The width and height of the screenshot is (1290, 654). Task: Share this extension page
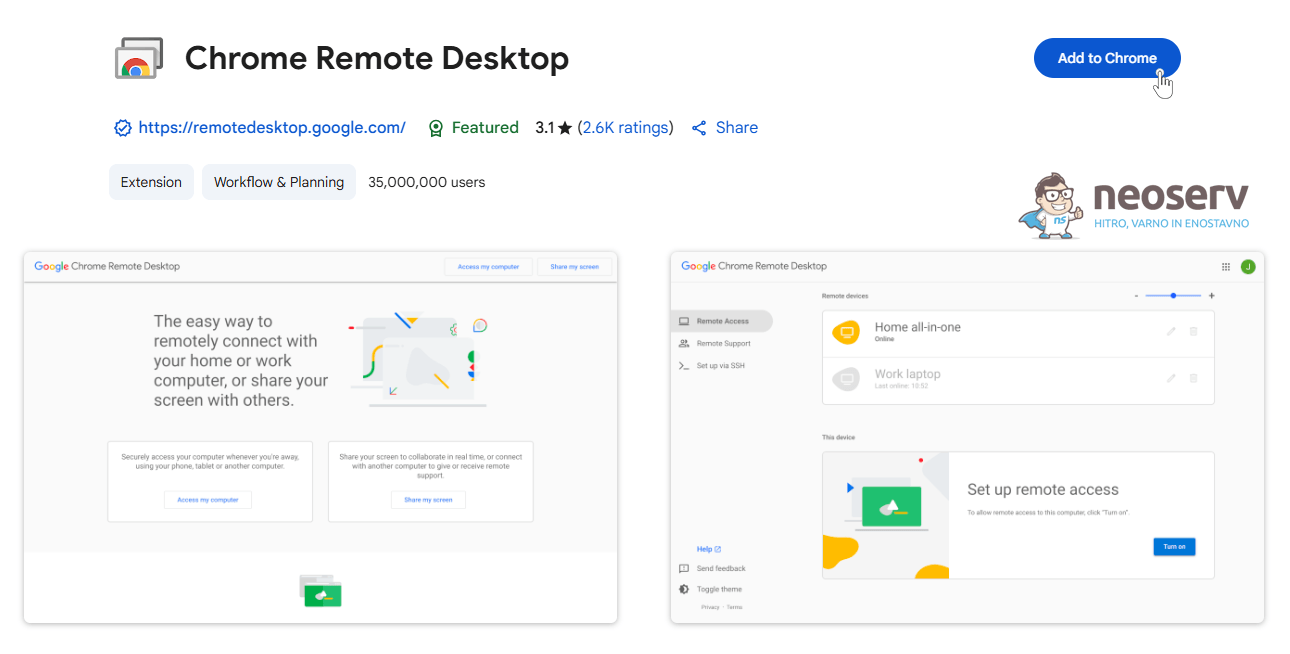click(x=725, y=127)
